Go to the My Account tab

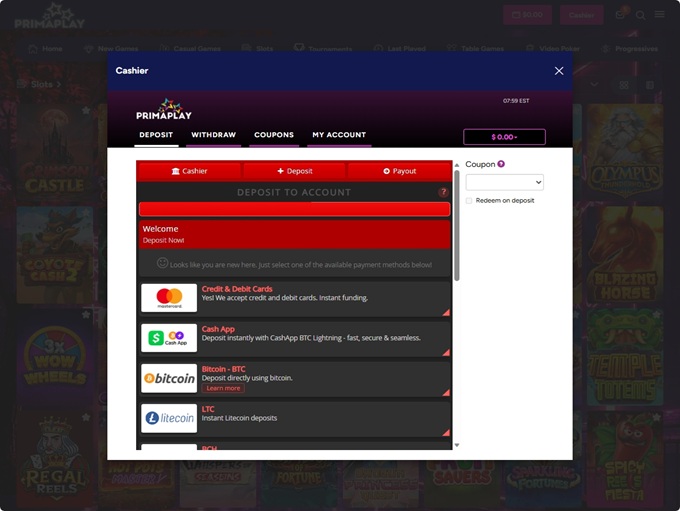(339, 135)
